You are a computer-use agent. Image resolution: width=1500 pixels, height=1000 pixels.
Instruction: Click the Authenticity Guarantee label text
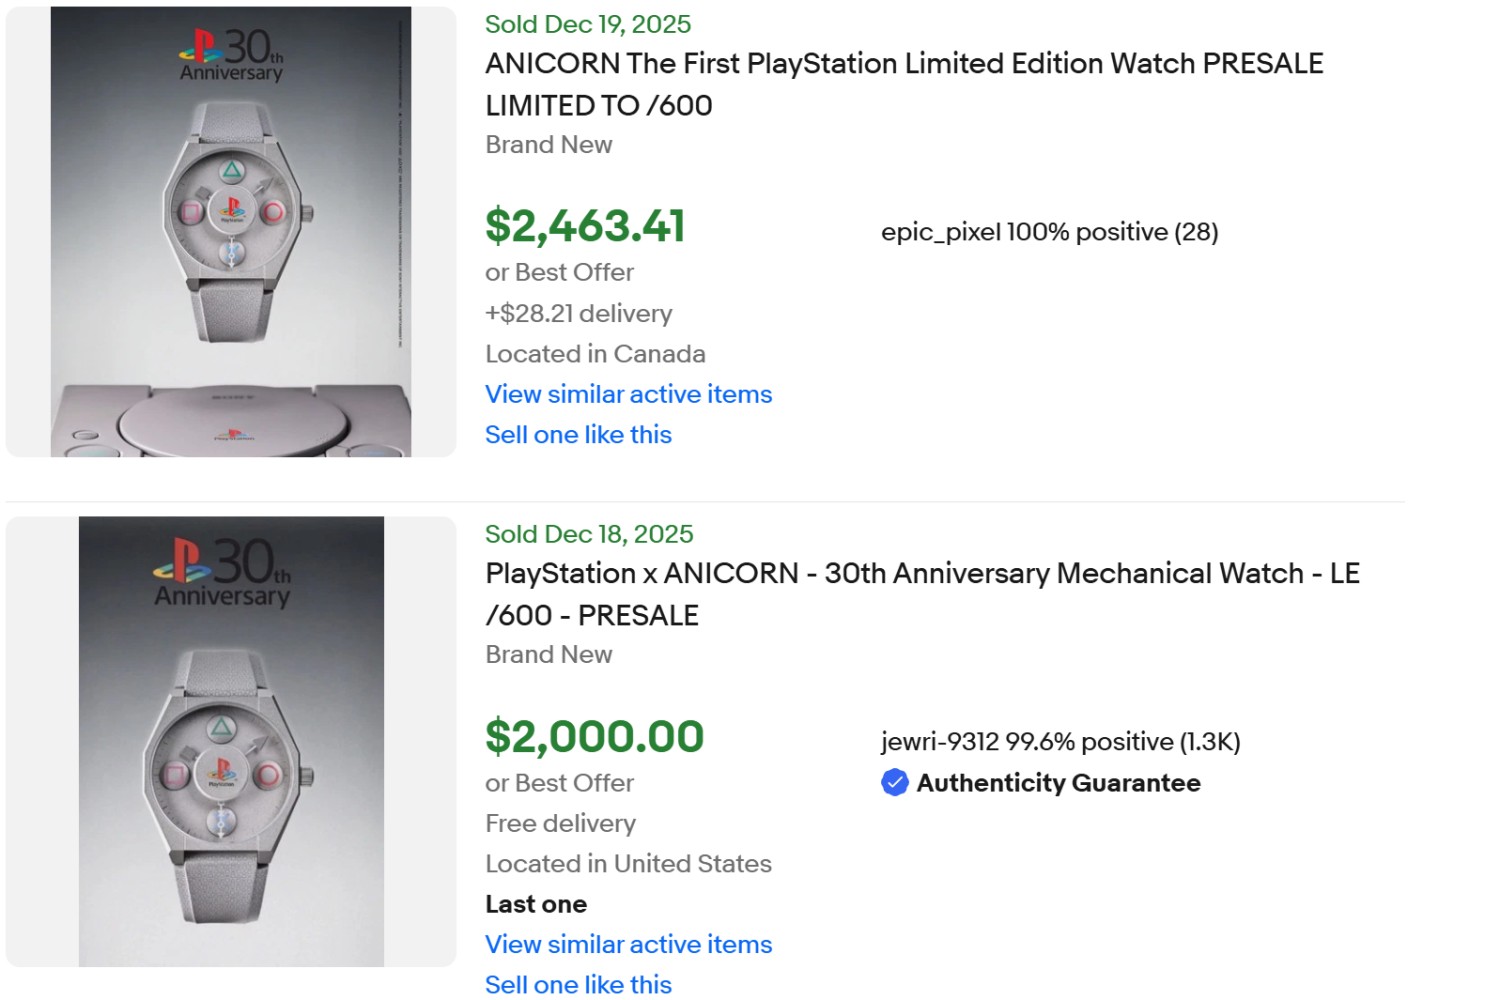tap(1058, 784)
